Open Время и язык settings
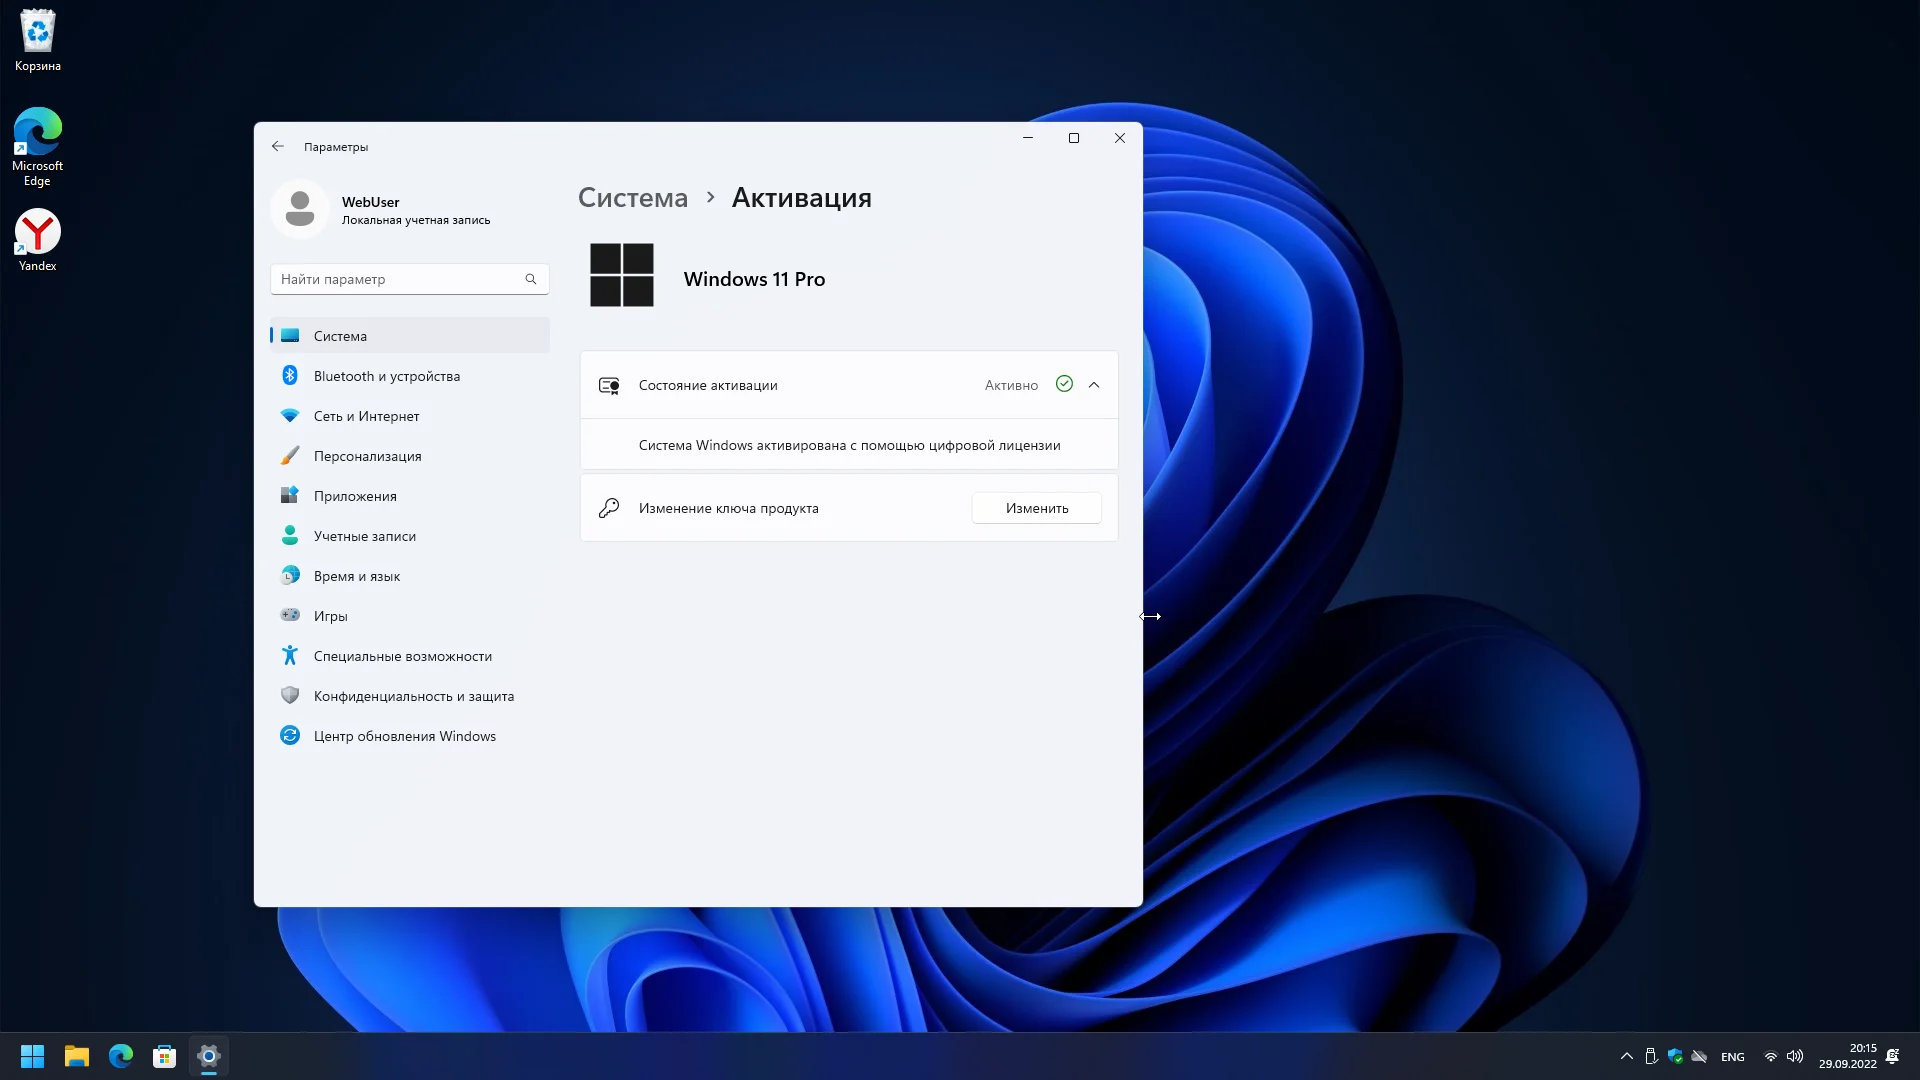Viewport: 1920px width, 1080px height. tap(356, 576)
